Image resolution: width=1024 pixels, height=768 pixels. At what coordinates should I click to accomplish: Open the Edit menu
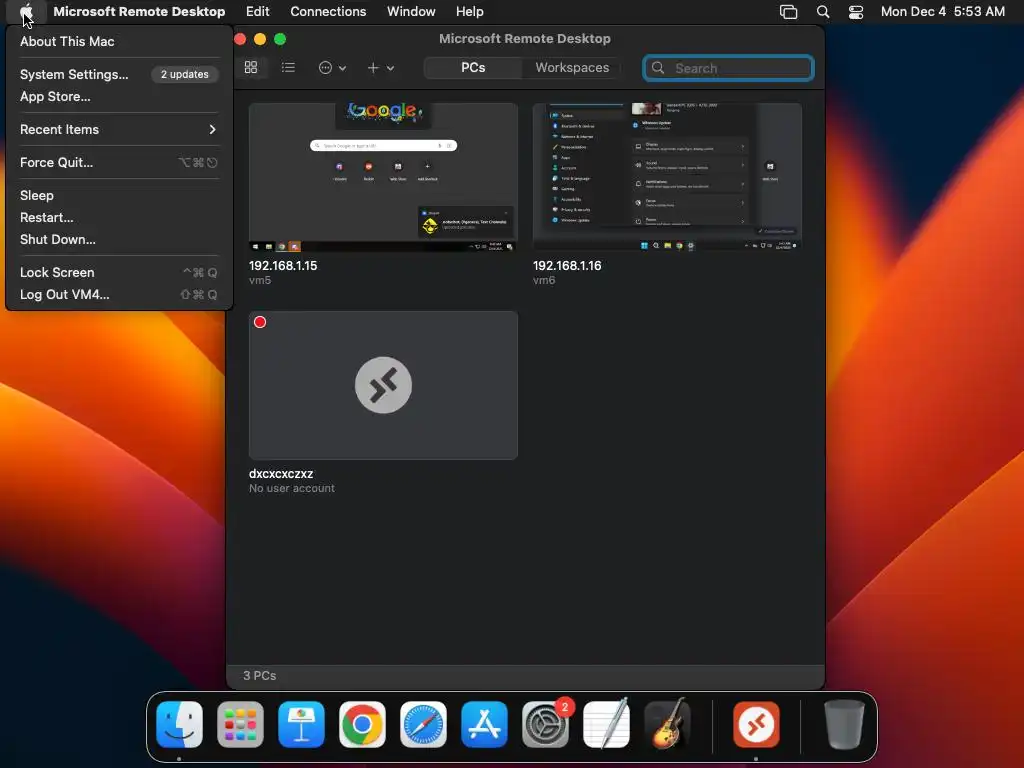257,11
